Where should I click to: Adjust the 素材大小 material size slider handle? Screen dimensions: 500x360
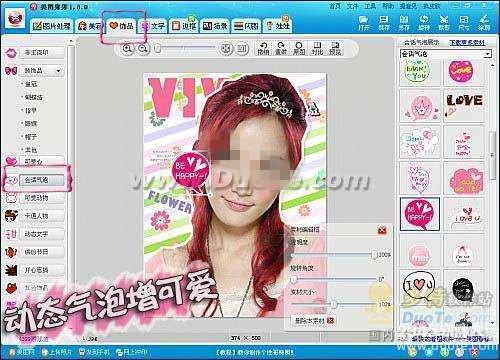pyautogui.click(x=334, y=304)
